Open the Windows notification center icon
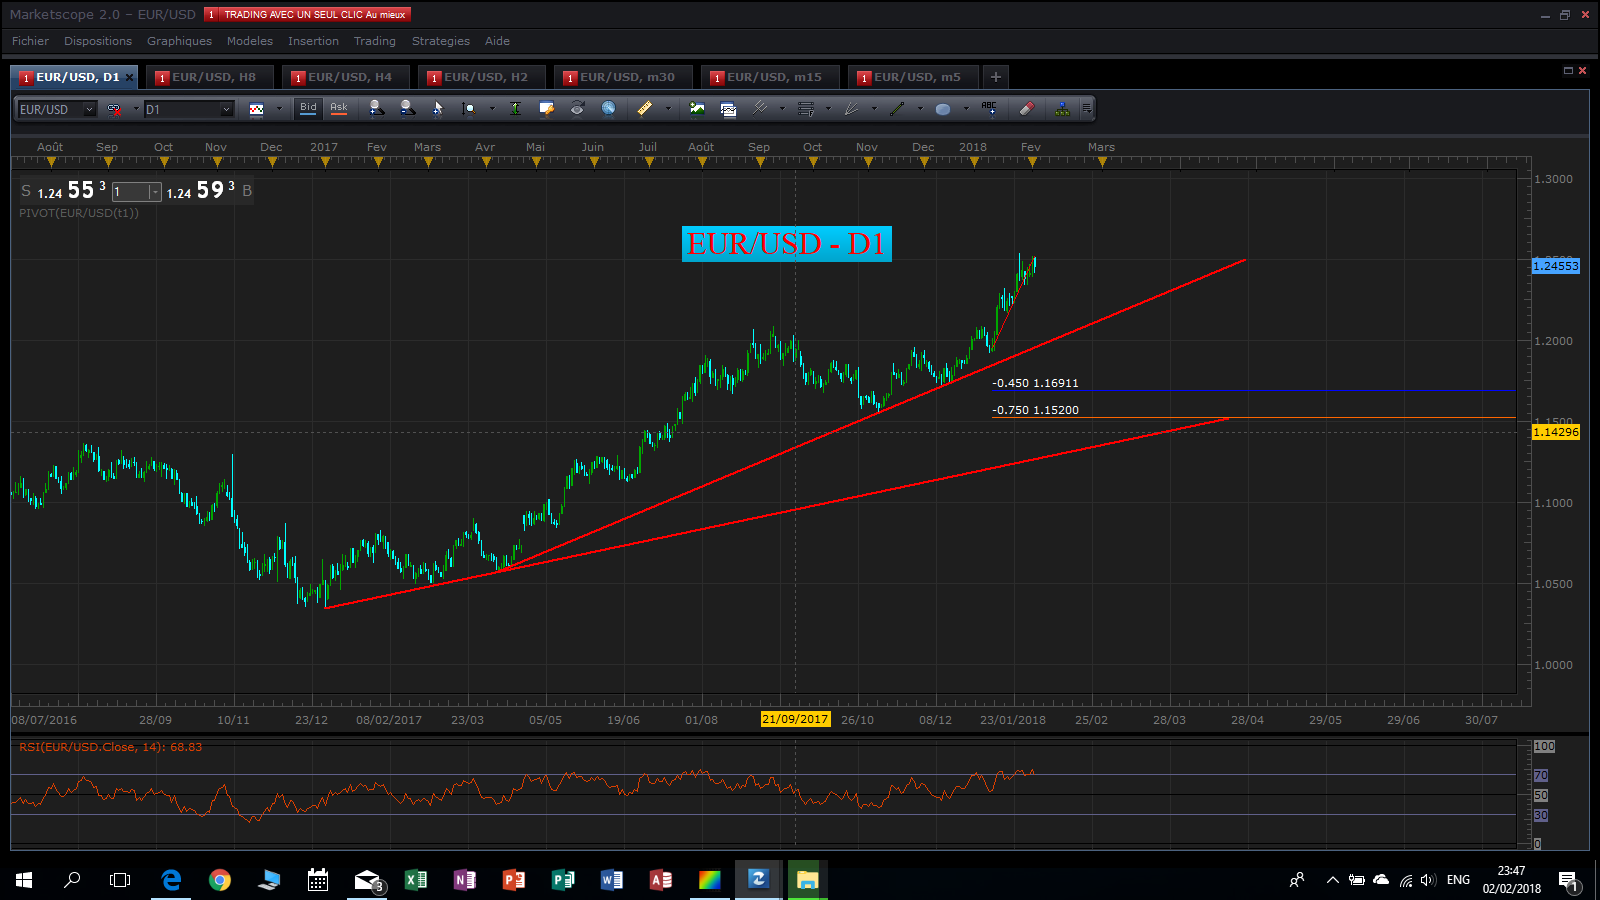Screen dimensions: 1600x900 (1567, 880)
